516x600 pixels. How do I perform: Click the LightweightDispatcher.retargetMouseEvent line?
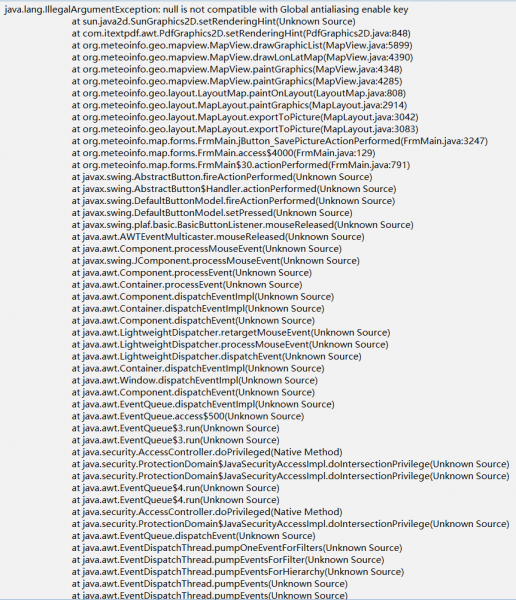(x=231, y=333)
